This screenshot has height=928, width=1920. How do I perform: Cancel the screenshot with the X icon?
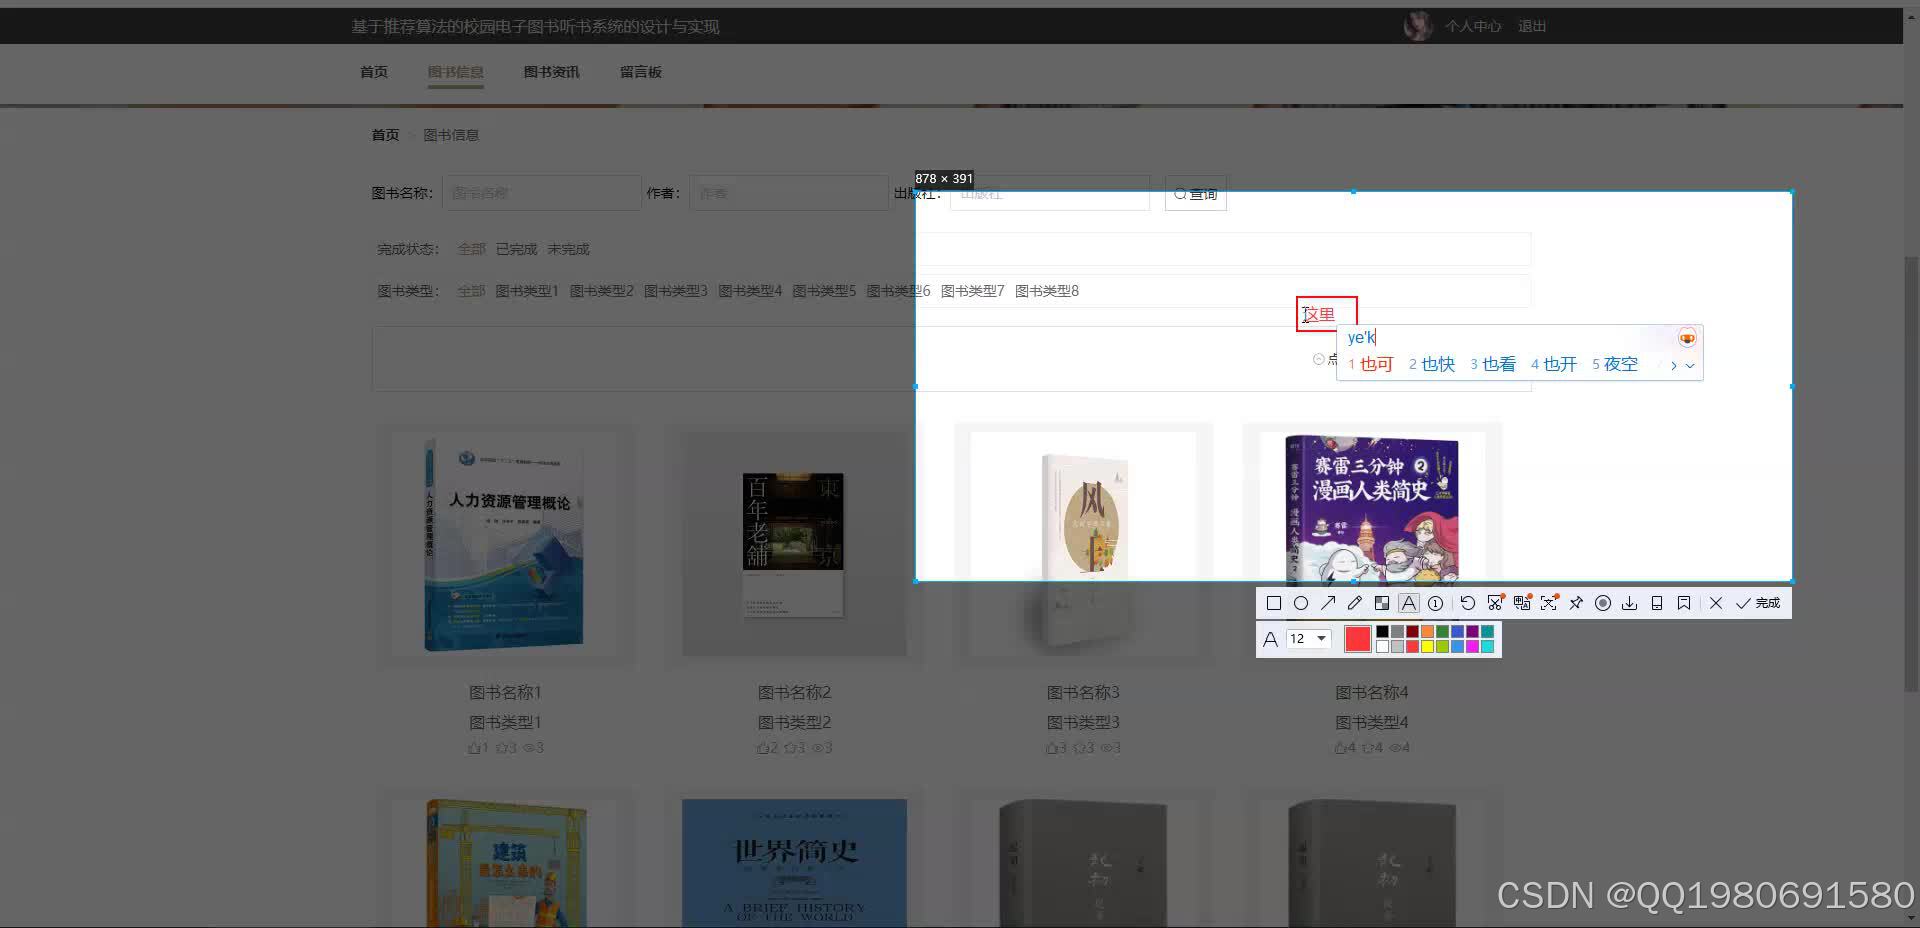(x=1716, y=603)
